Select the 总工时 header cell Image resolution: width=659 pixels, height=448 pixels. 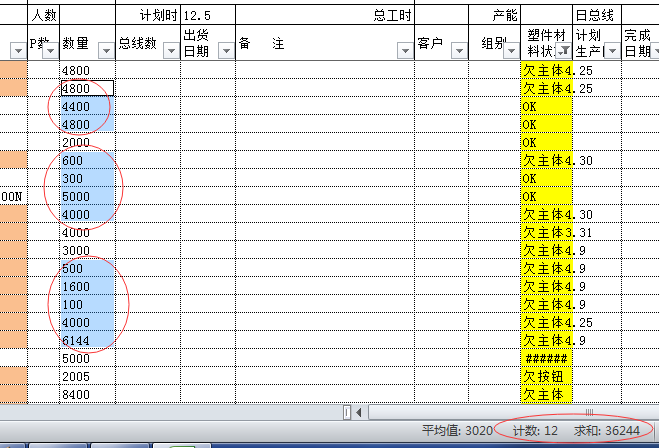click(x=325, y=15)
